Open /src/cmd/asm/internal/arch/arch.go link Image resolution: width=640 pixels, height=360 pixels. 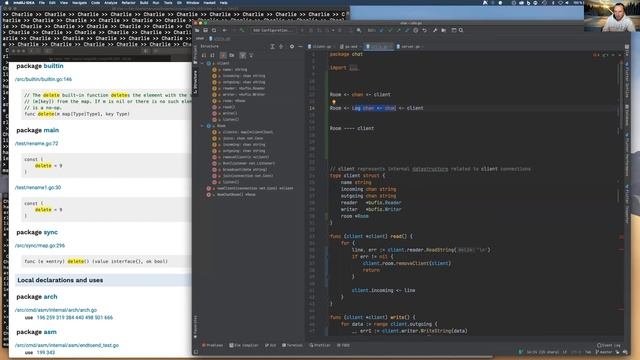(x=56, y=310)
